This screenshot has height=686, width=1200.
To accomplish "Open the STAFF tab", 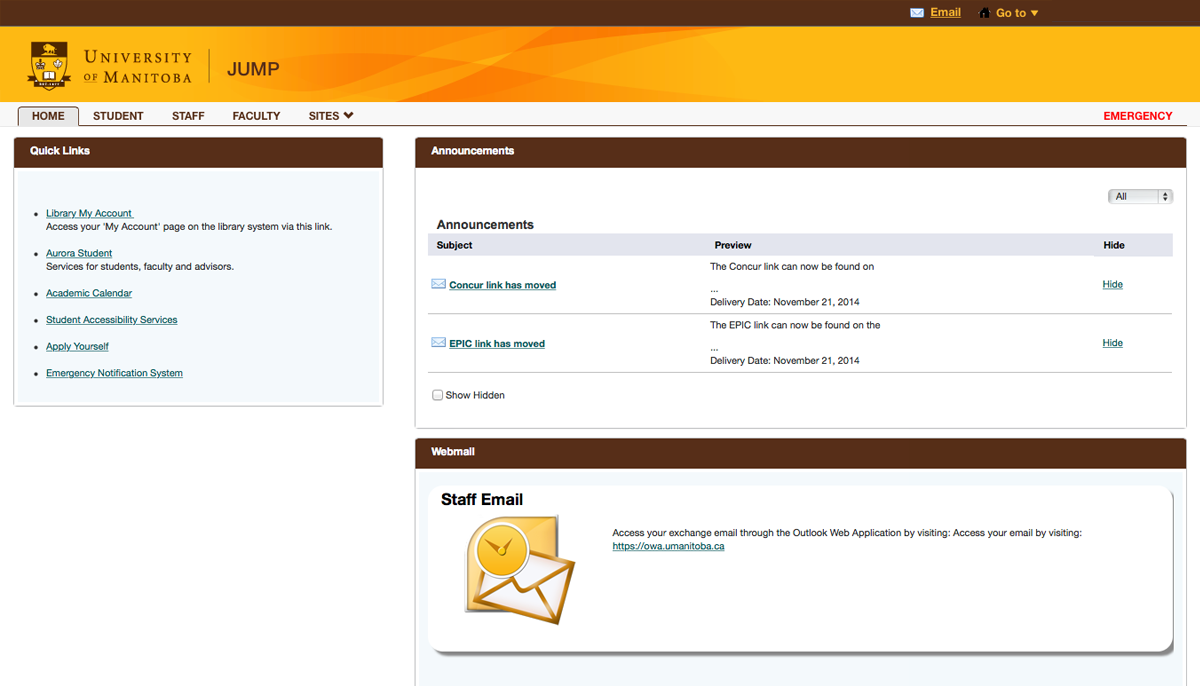I will click(x=188, y=116).
